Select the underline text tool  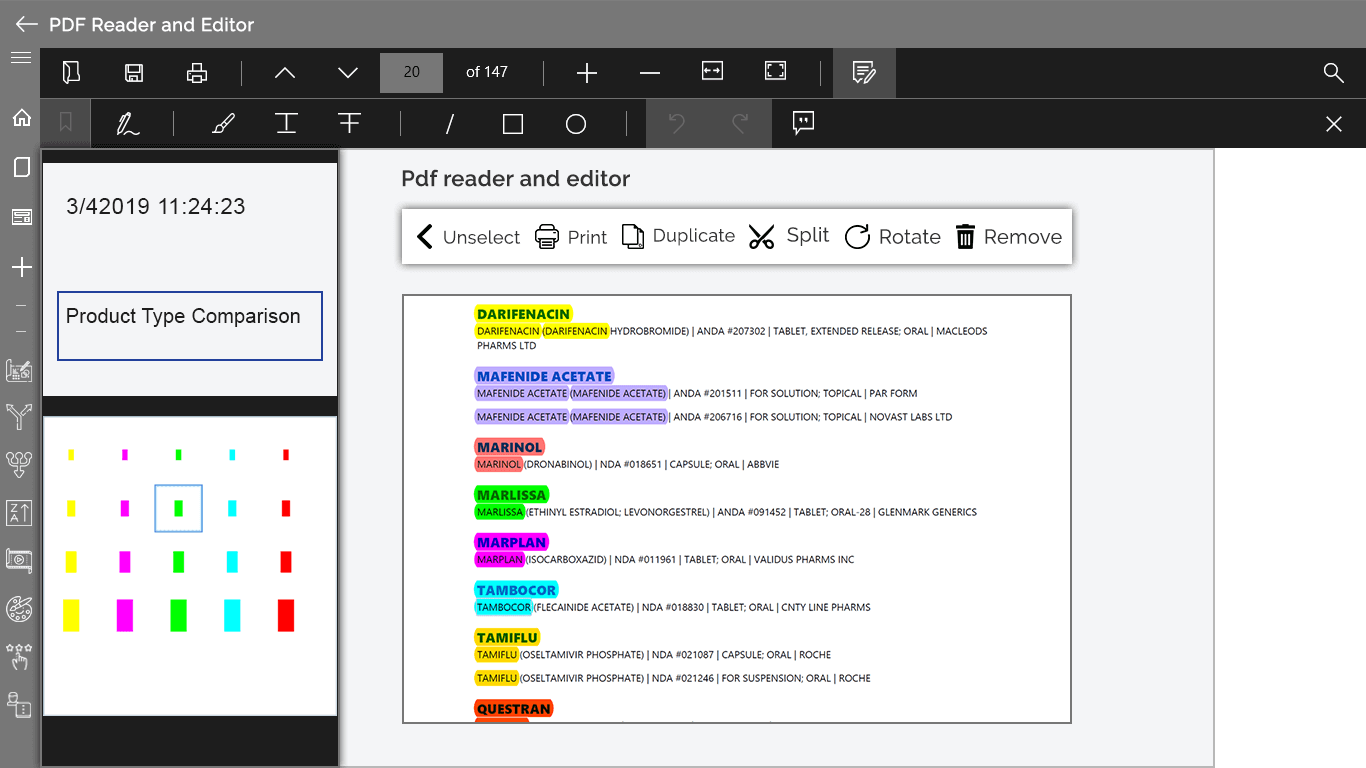(286, 123)
